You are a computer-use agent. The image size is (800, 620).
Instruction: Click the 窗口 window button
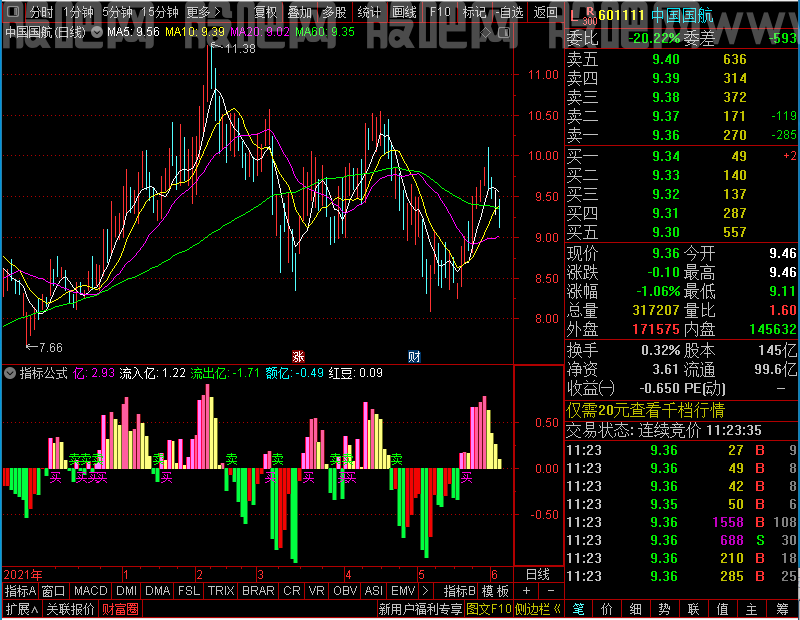click(x=54, y=591)
